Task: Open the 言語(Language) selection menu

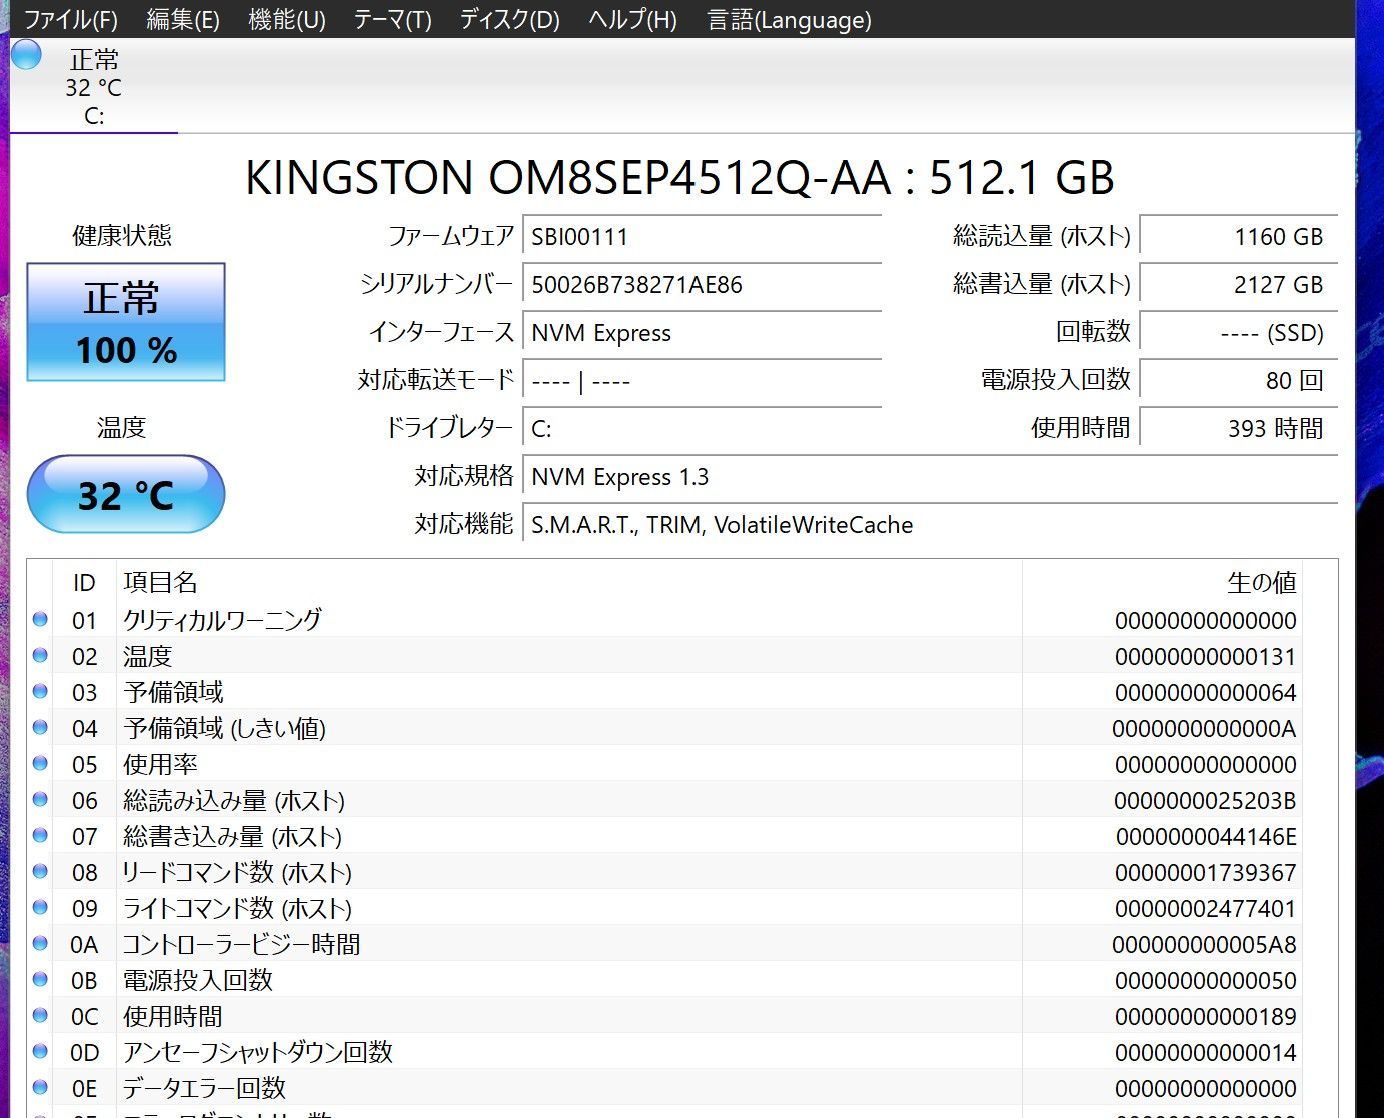Action: coord(789,19)
